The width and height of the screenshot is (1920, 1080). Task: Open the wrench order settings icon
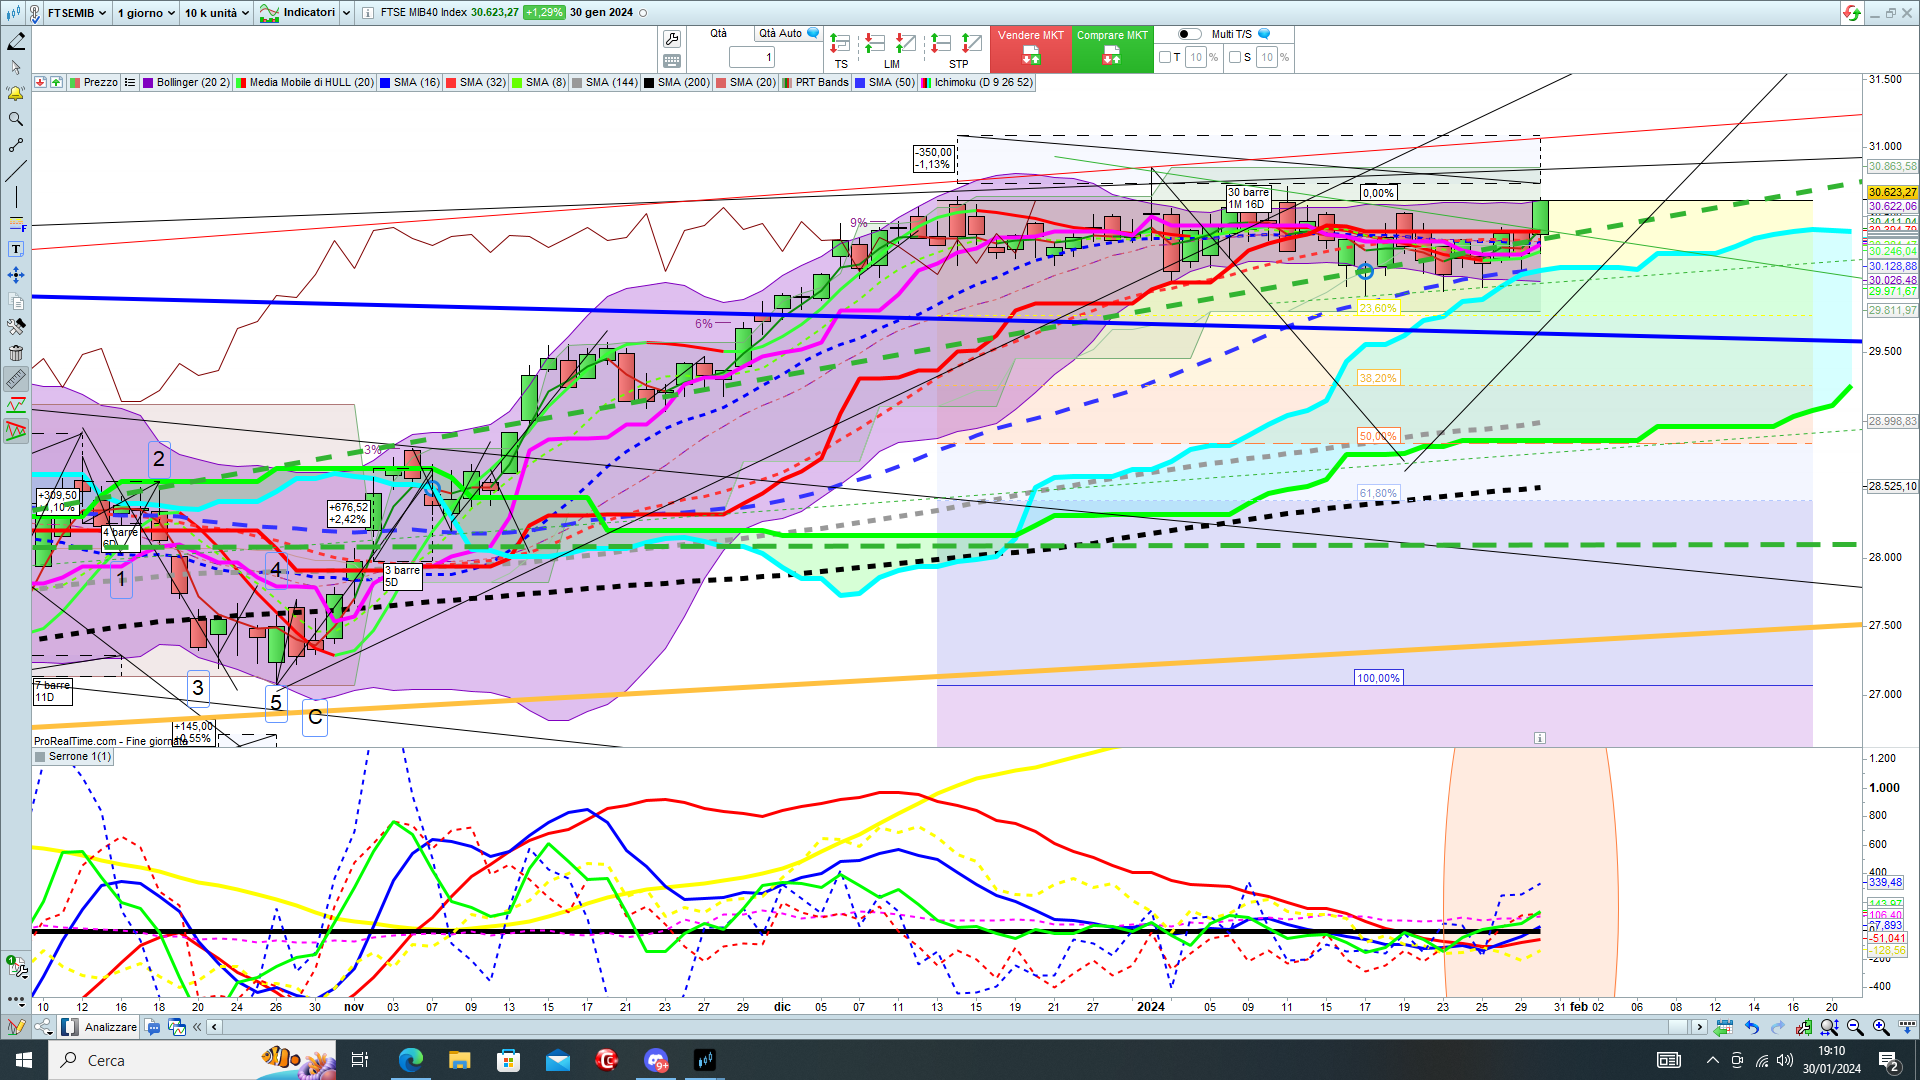pos(672,39)
